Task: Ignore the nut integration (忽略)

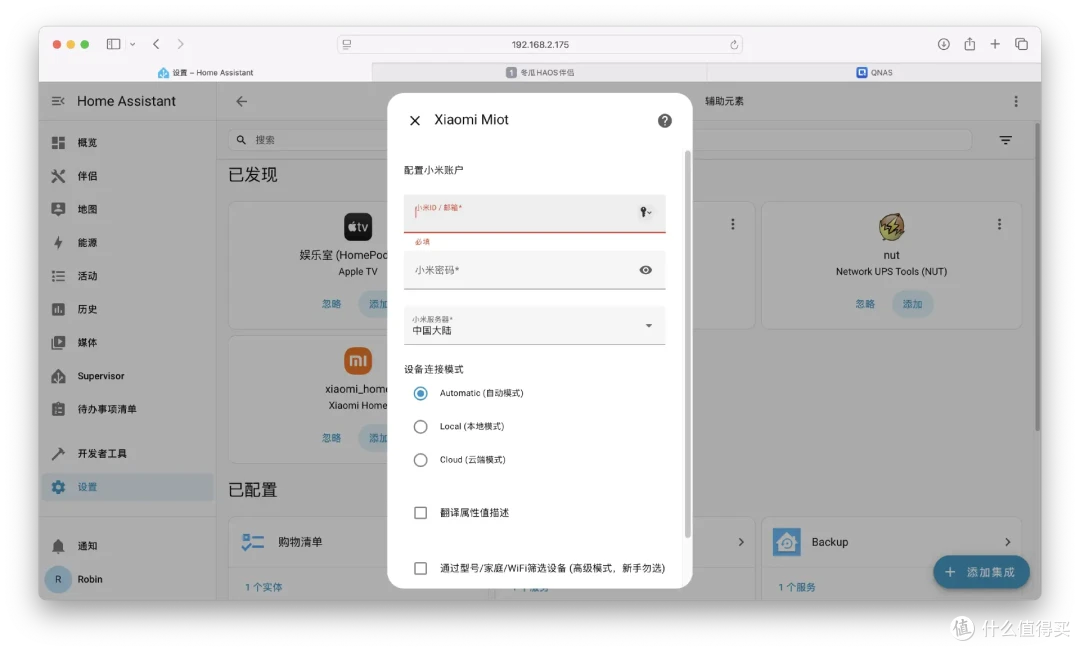Action: coord(864,304)
